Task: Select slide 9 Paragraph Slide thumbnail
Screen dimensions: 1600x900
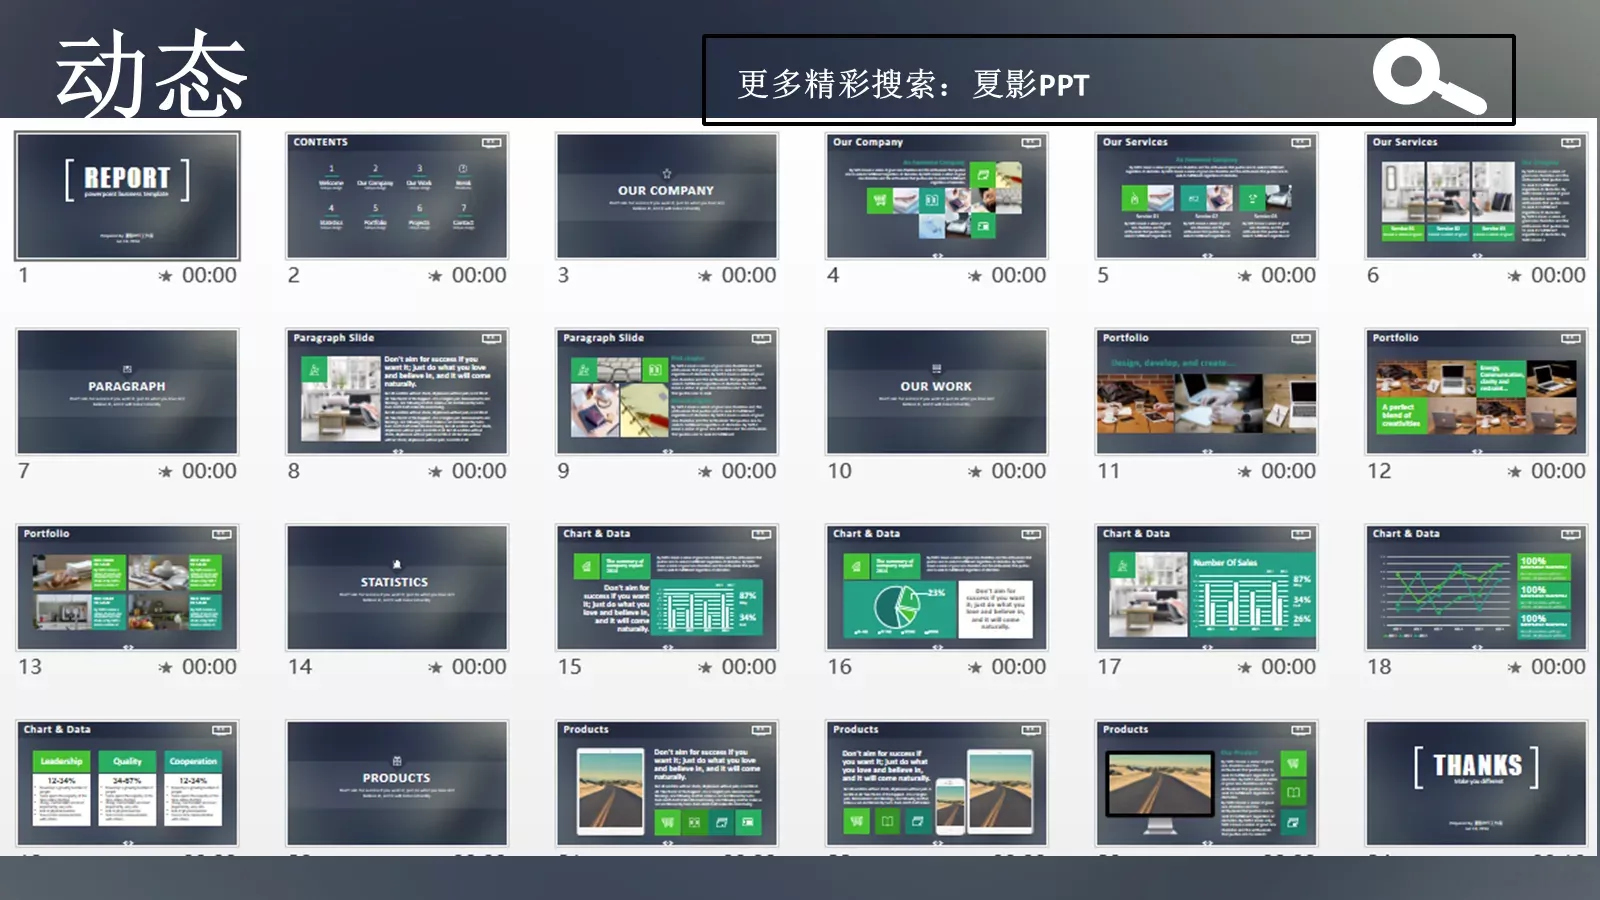Action: (667, 391)
